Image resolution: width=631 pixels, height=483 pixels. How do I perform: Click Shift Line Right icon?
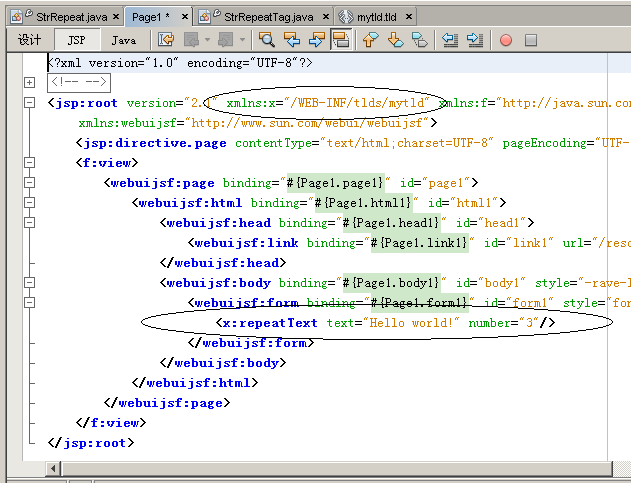(x=474, y=40)
